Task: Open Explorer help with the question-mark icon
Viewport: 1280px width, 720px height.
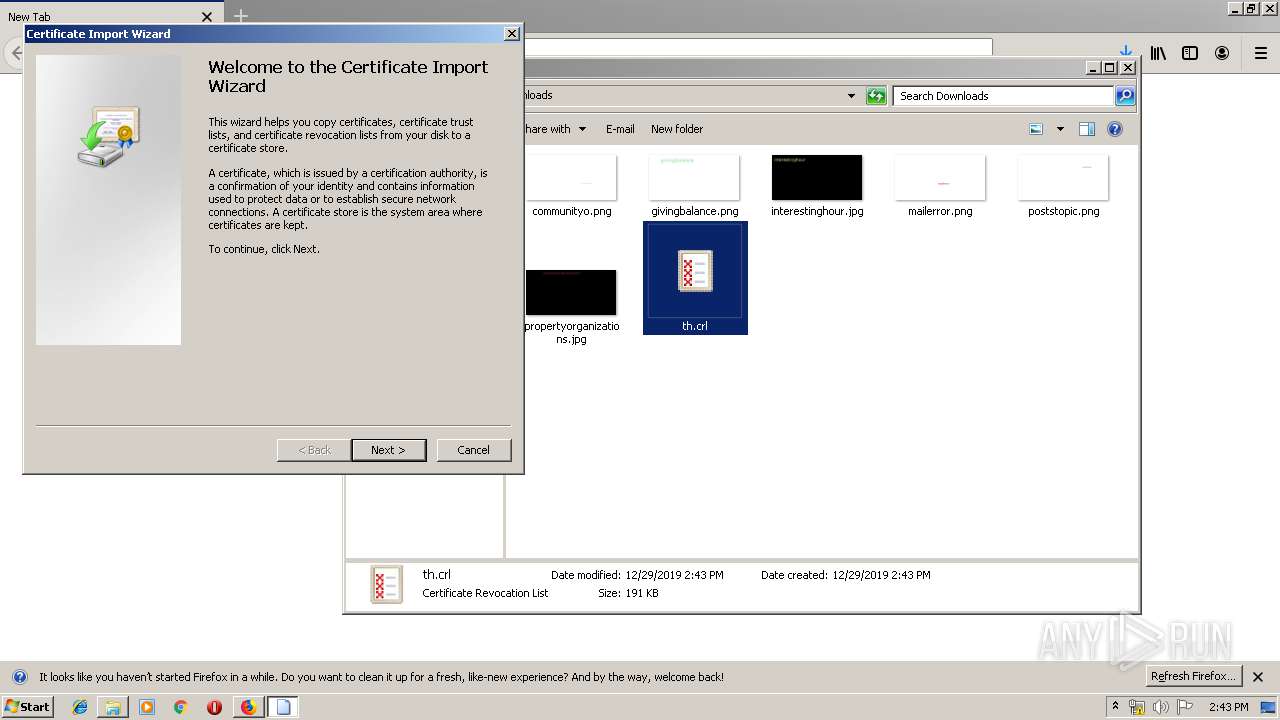Action: (1115, 129)
